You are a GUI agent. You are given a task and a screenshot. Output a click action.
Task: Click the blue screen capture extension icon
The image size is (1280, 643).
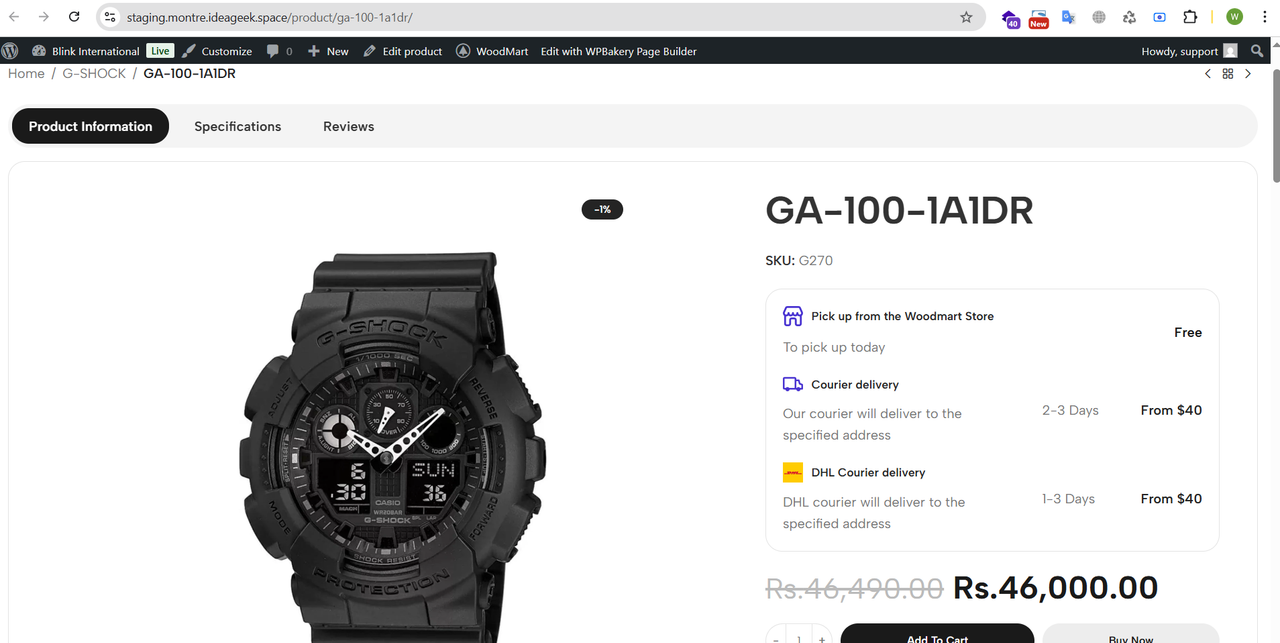point(1160,17)
